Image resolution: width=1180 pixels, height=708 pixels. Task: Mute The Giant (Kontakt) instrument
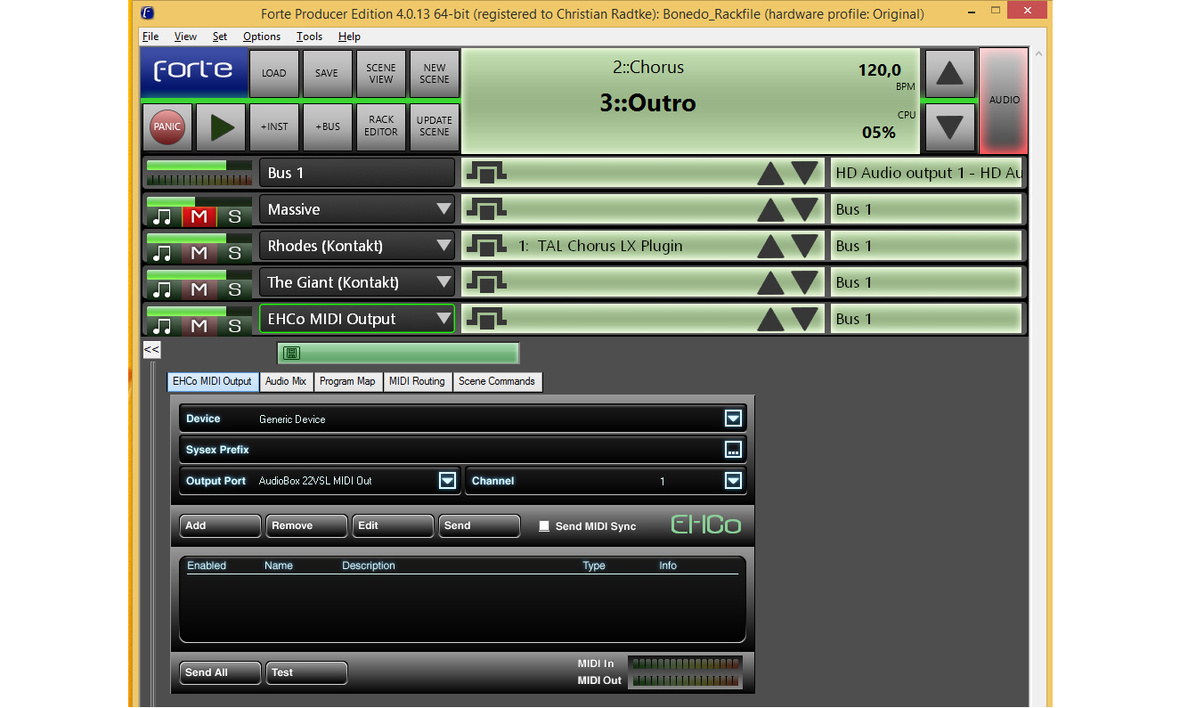click(x=199, y=290)
